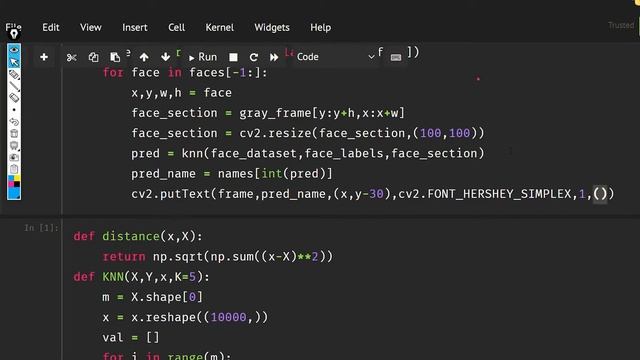Open the Kernel menu
Screen dimensions: 640x360
click(220, 27)
